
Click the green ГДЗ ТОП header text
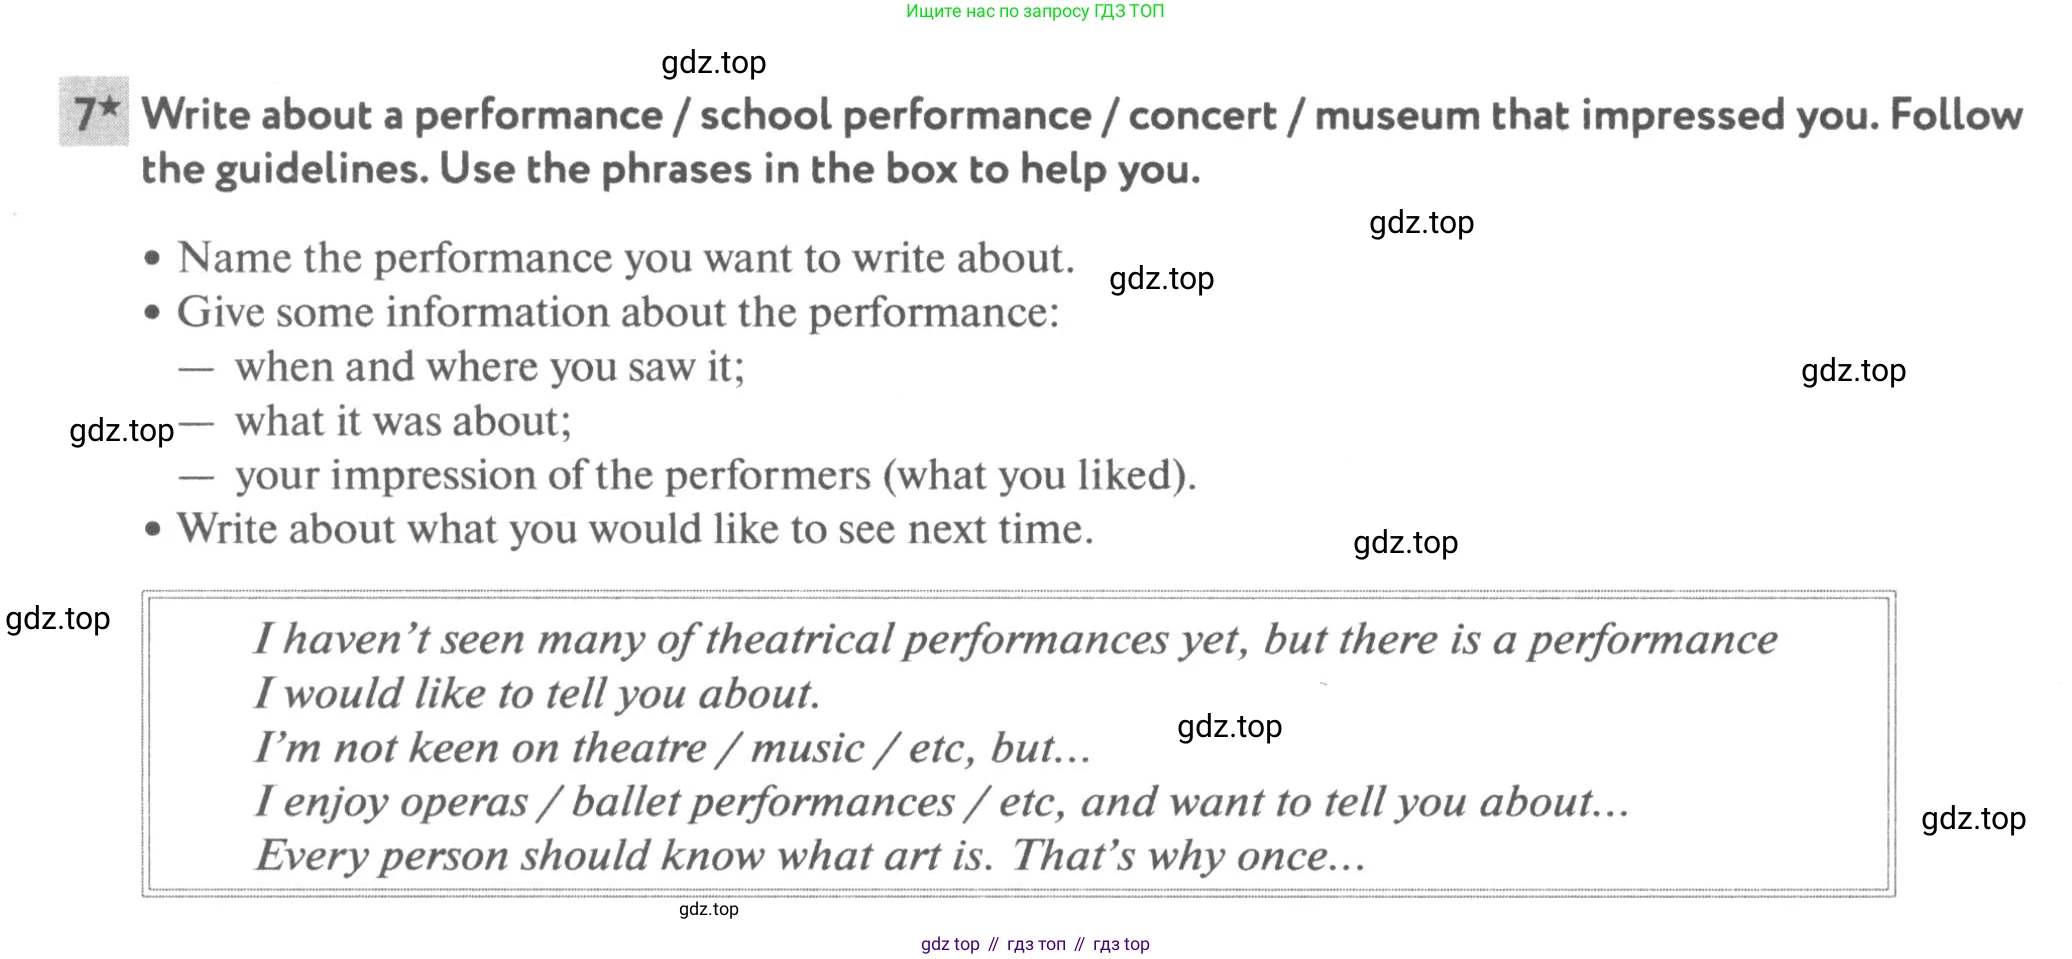tap(1035, 11)
